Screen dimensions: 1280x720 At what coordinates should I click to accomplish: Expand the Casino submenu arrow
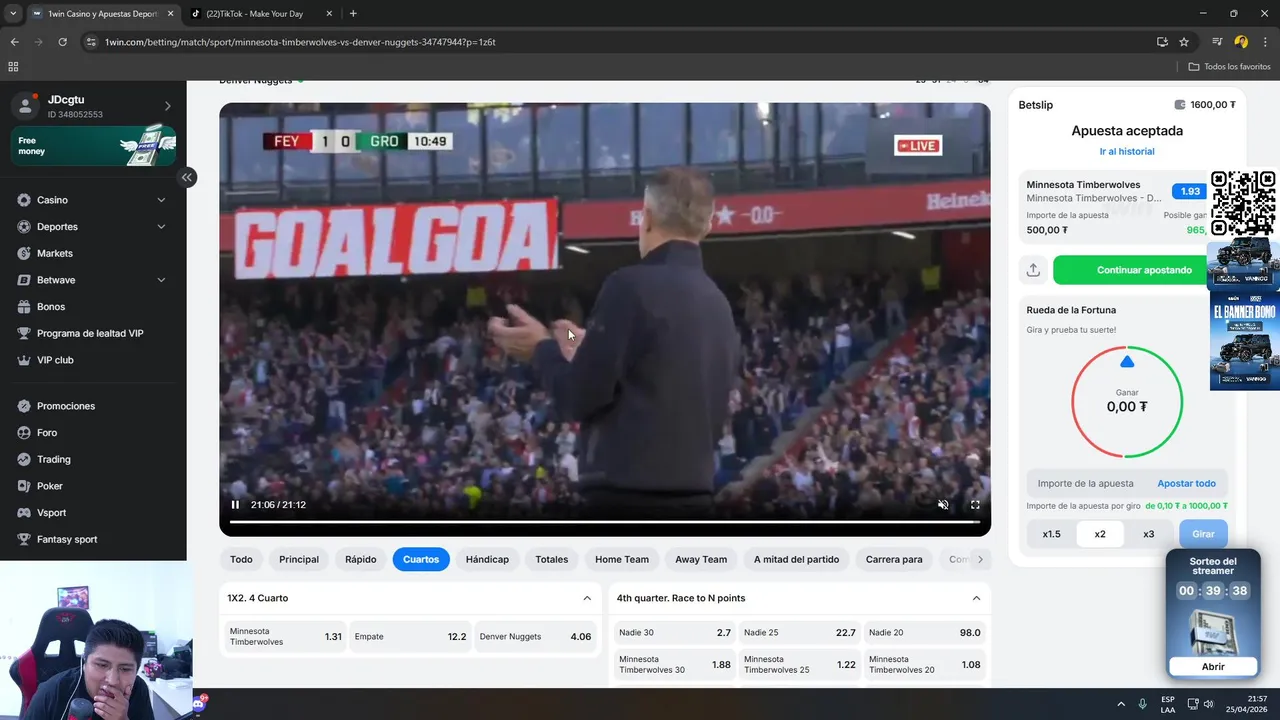point(161,200)
